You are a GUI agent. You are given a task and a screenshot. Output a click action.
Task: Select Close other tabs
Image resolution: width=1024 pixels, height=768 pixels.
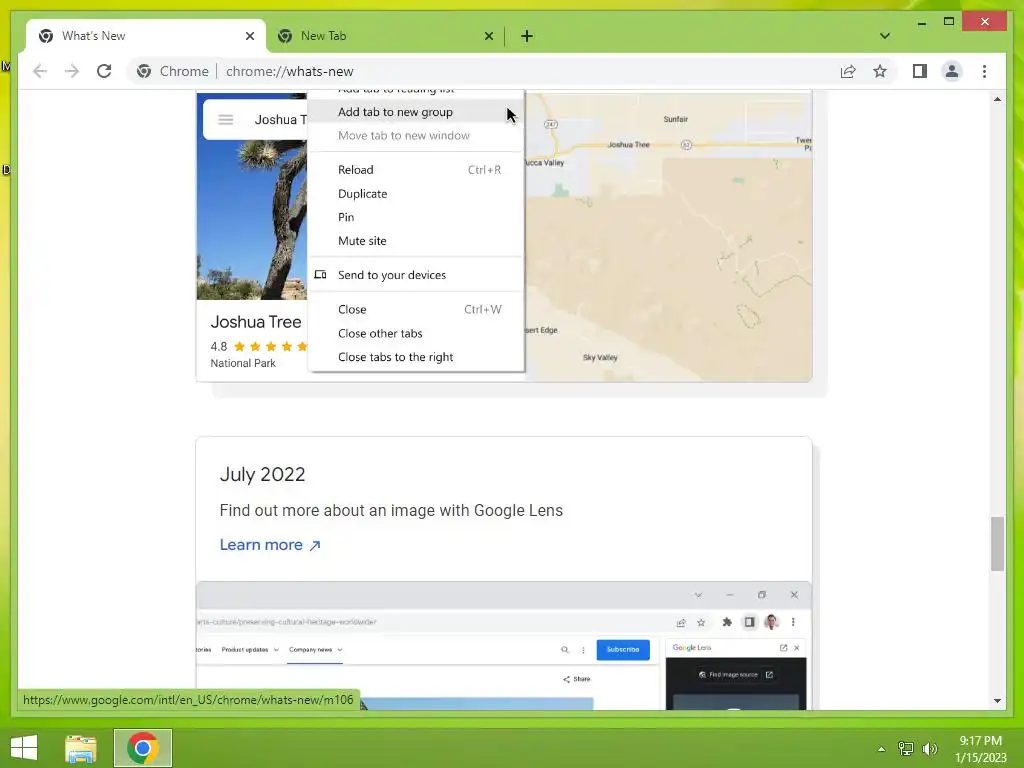[416, 333]
